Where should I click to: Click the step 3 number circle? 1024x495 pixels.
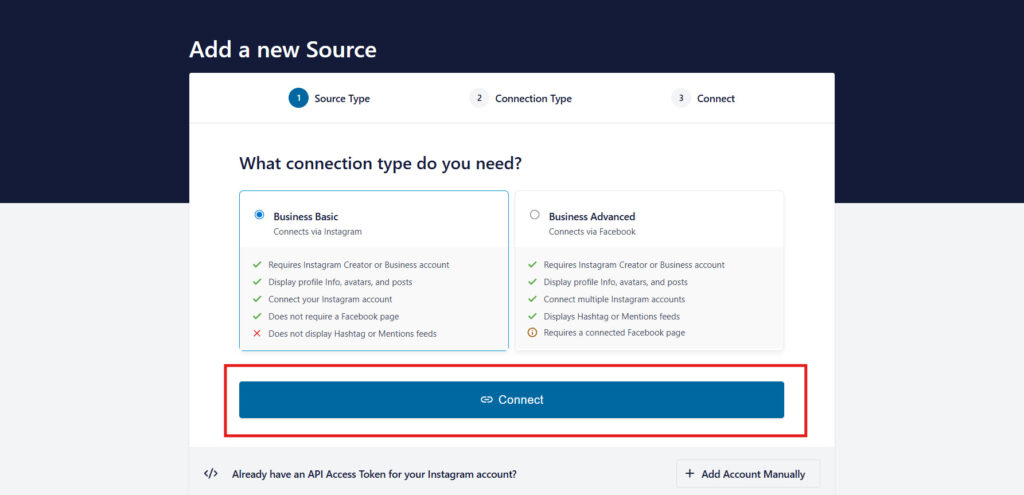click(681, 99)
